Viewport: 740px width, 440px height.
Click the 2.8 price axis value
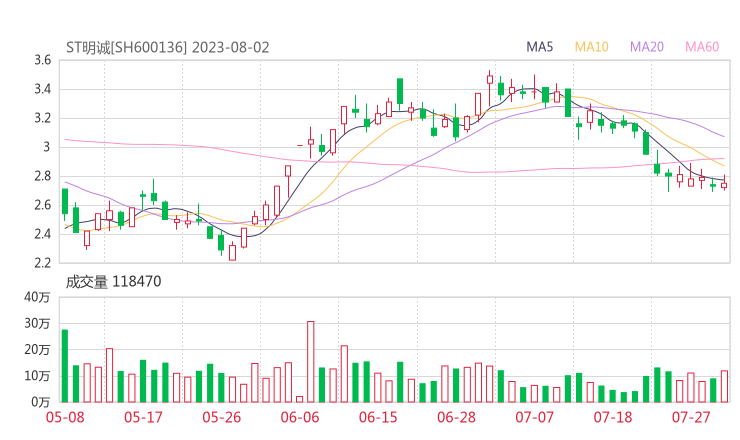[42, 176]
